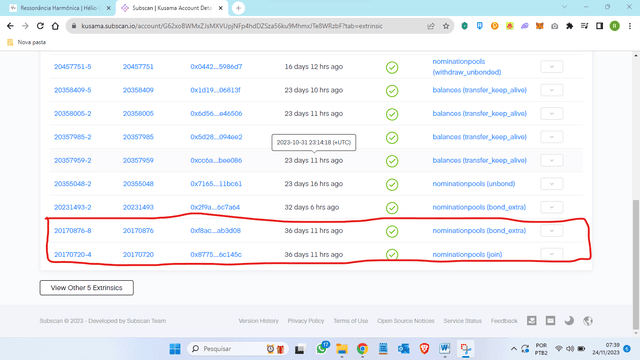
Task: Open Service Status footer link
Action: click(462, 321)
